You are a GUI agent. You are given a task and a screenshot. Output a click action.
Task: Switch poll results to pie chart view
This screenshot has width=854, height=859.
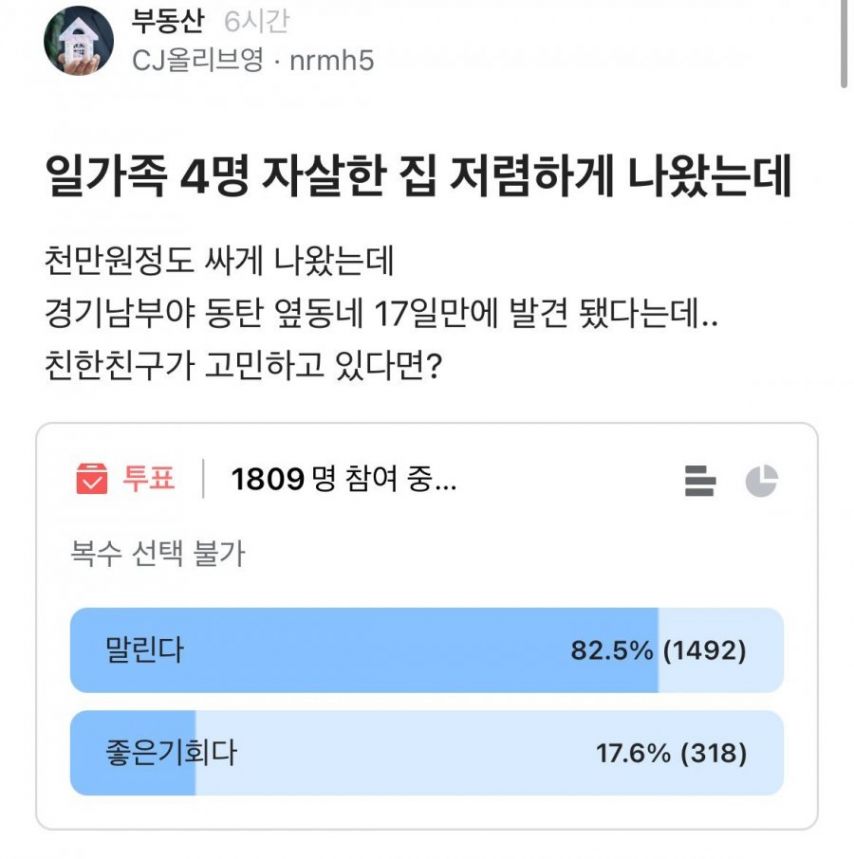(761, 481)
